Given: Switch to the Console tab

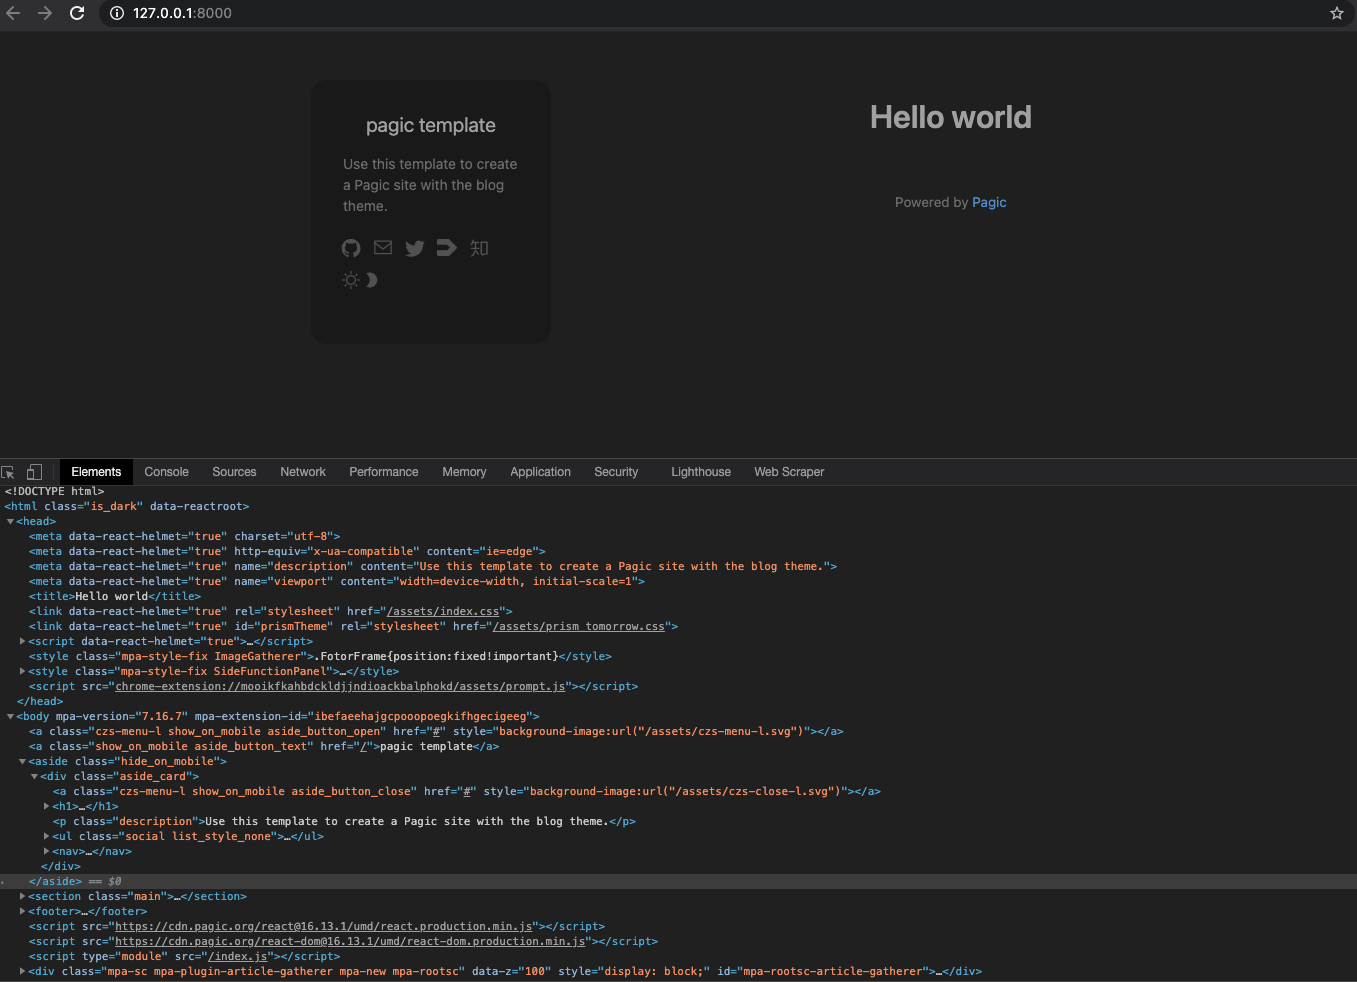Looking at the screenshot, I should 166,472.
